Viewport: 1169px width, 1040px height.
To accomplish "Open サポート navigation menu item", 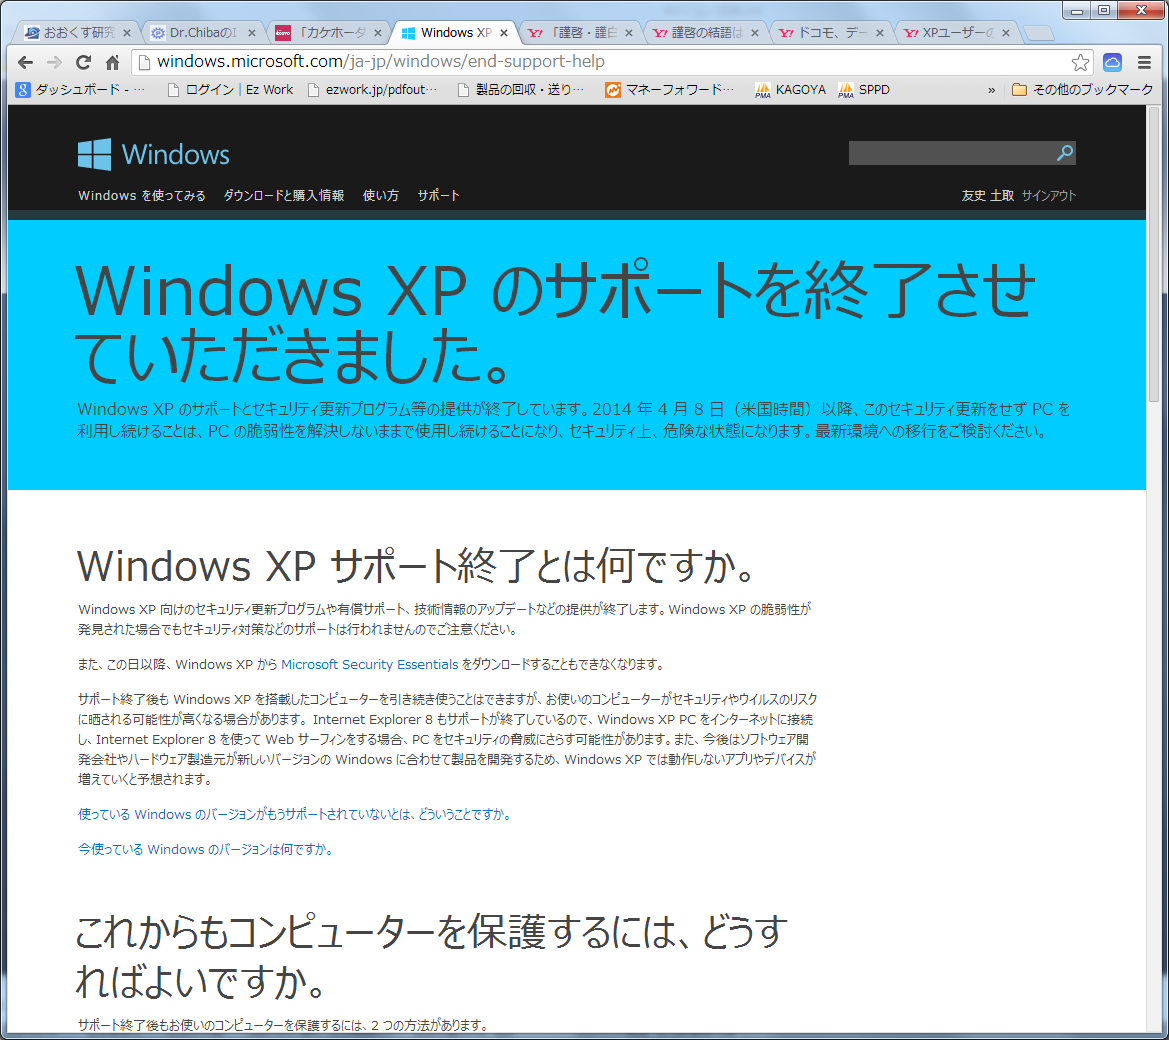I will point(438,196).
